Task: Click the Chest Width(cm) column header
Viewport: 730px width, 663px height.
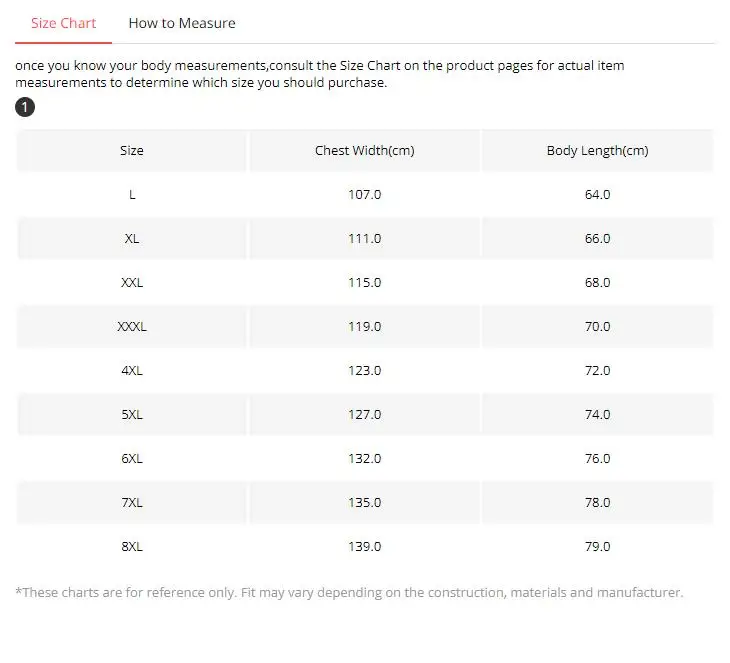Action: [364, 151]
